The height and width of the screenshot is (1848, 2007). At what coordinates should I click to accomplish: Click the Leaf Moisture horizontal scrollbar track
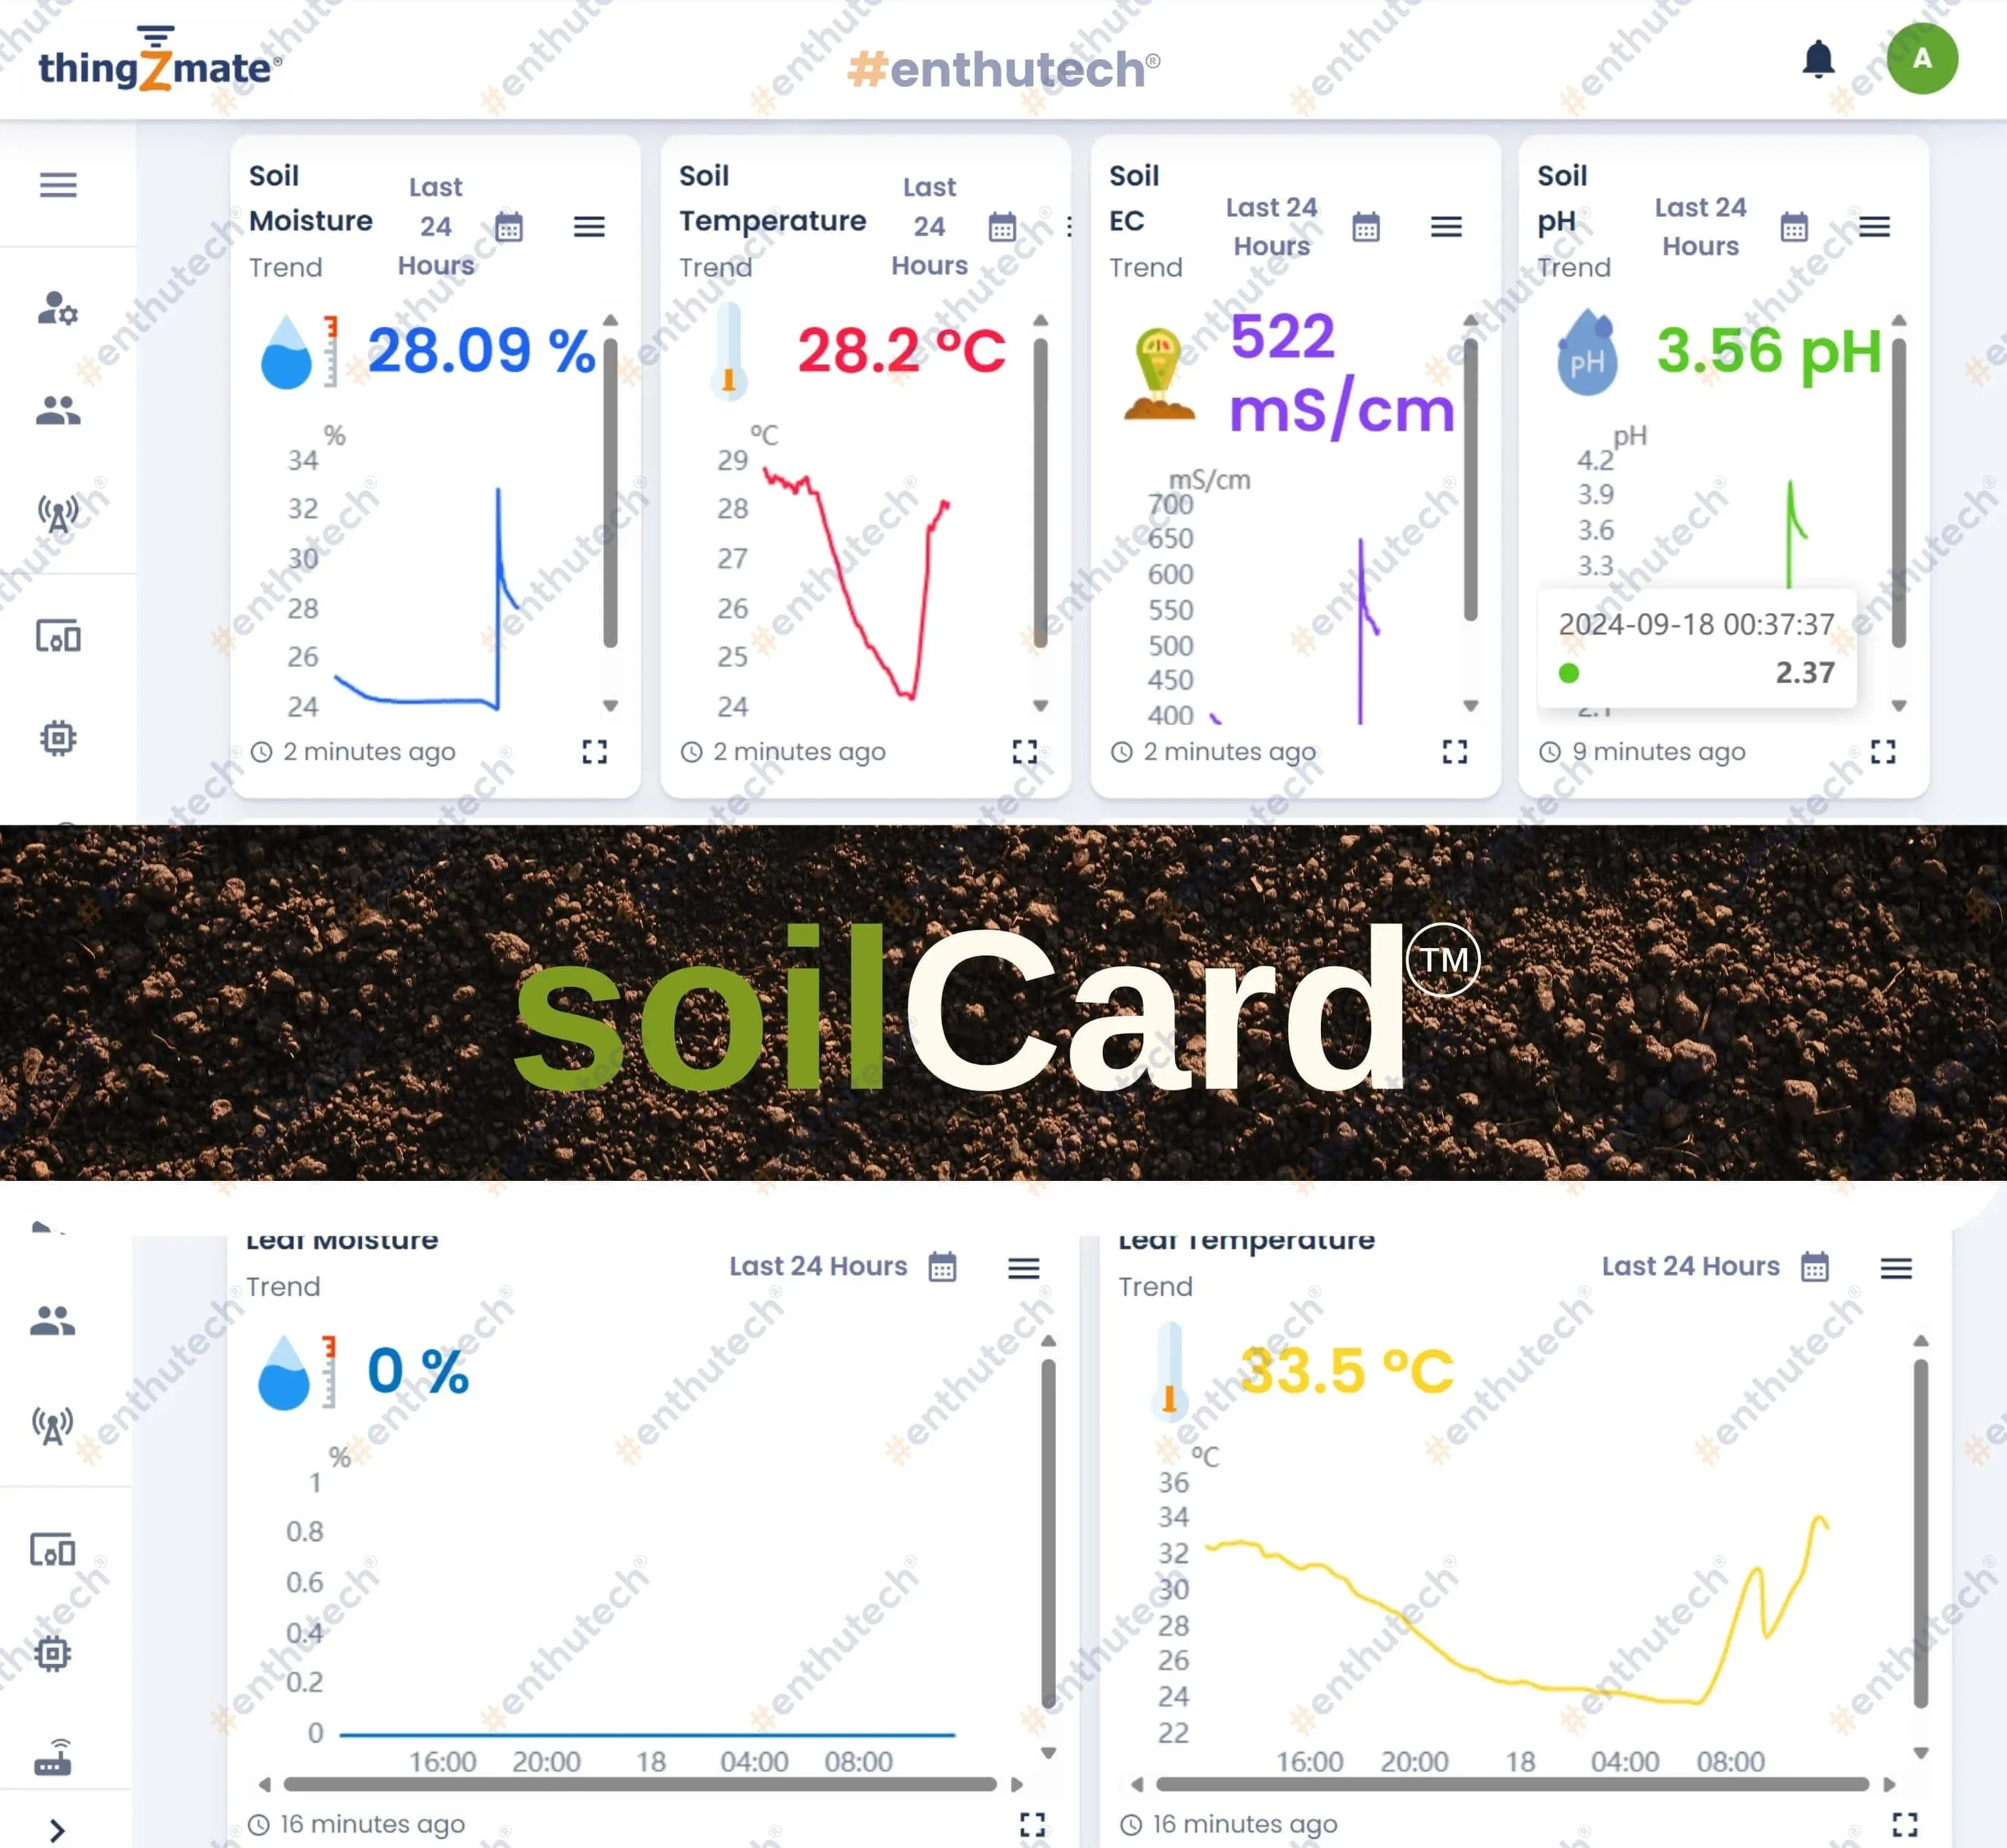640,1784
